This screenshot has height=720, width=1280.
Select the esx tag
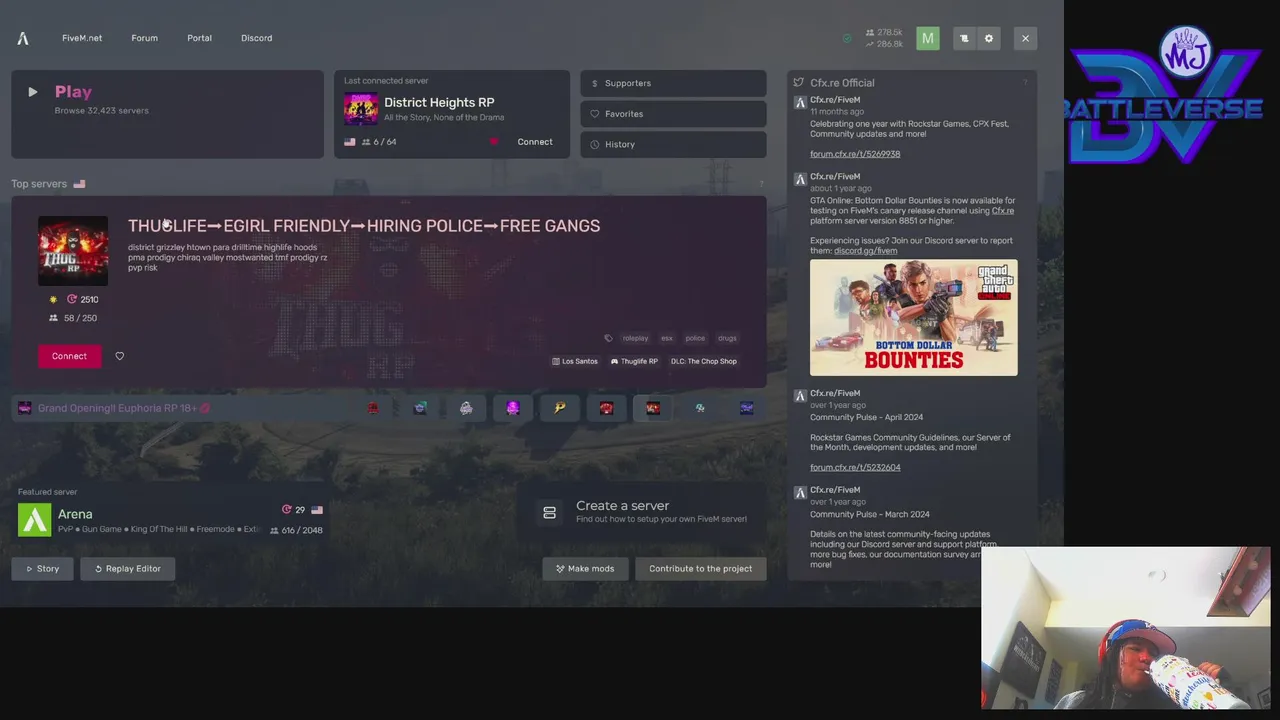click(667, 338)
